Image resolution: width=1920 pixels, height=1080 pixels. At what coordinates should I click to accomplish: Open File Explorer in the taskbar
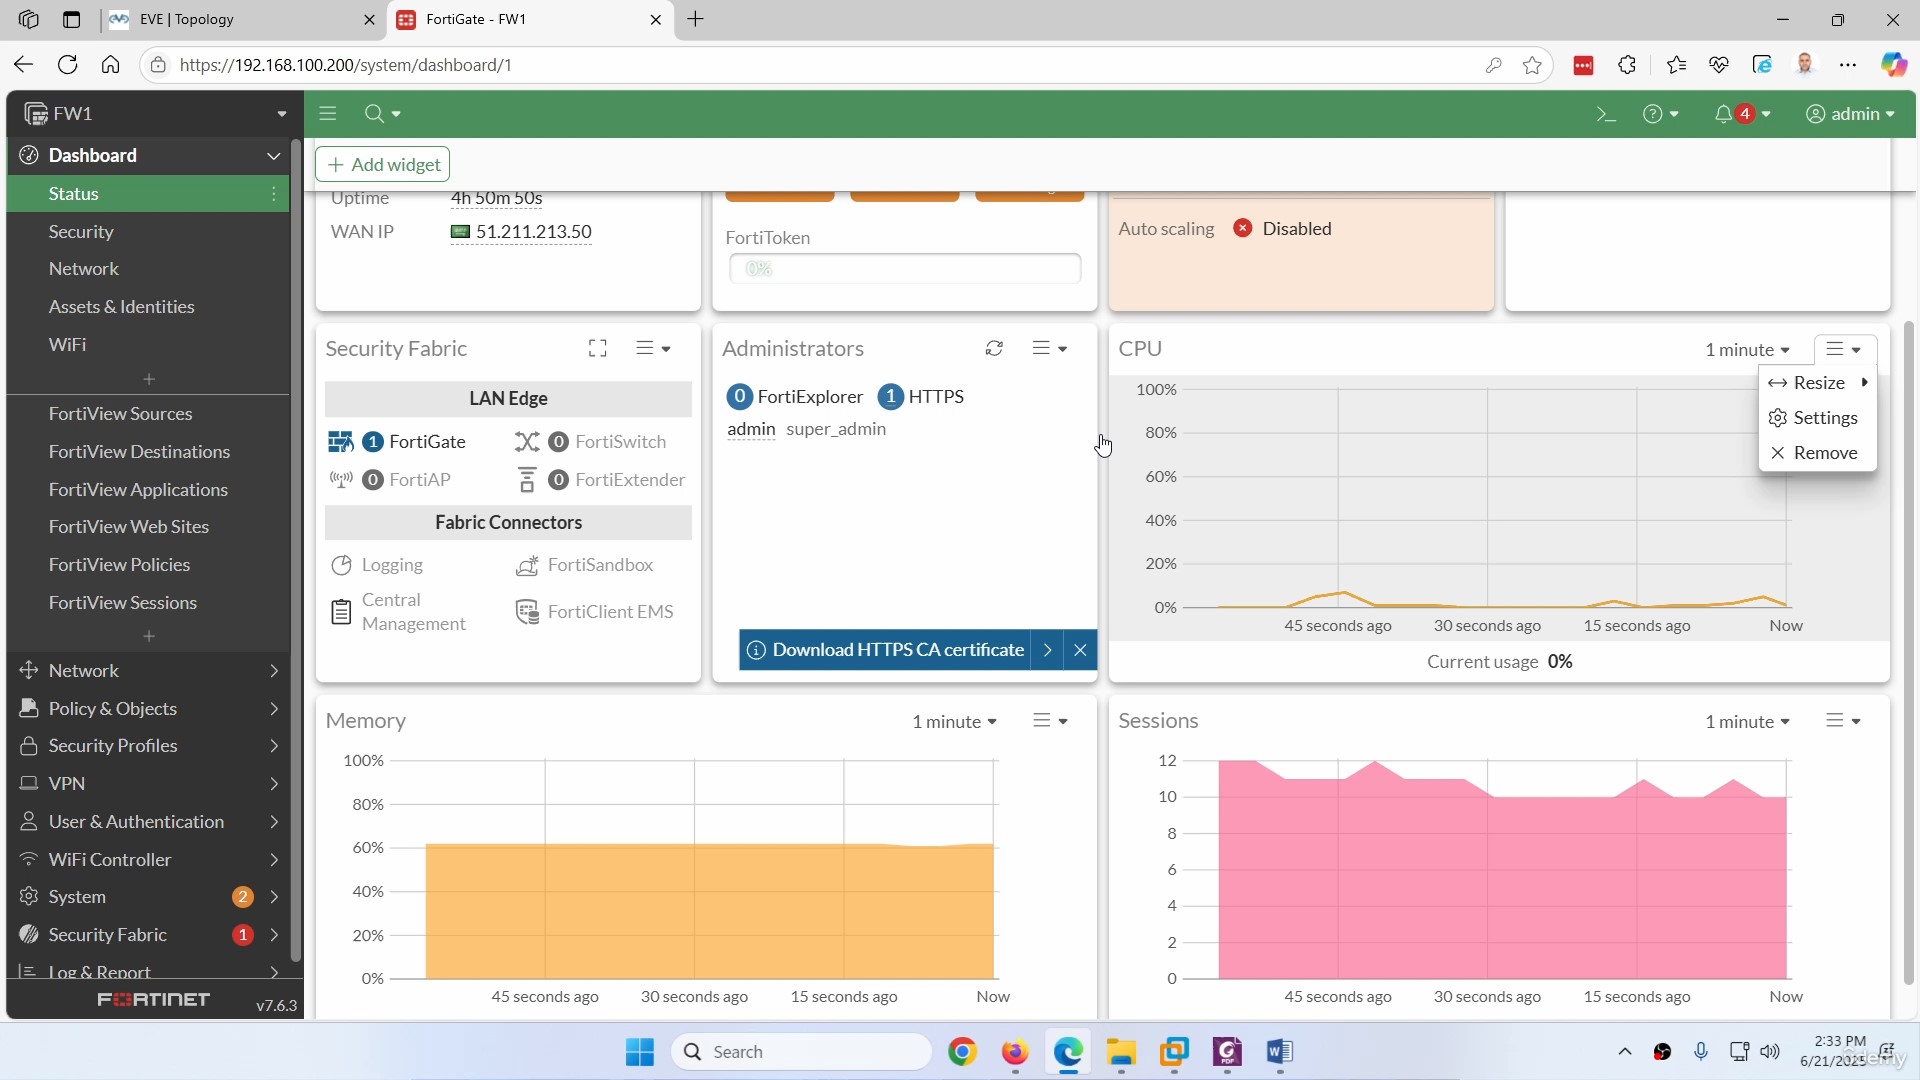coord(1121,1052)
